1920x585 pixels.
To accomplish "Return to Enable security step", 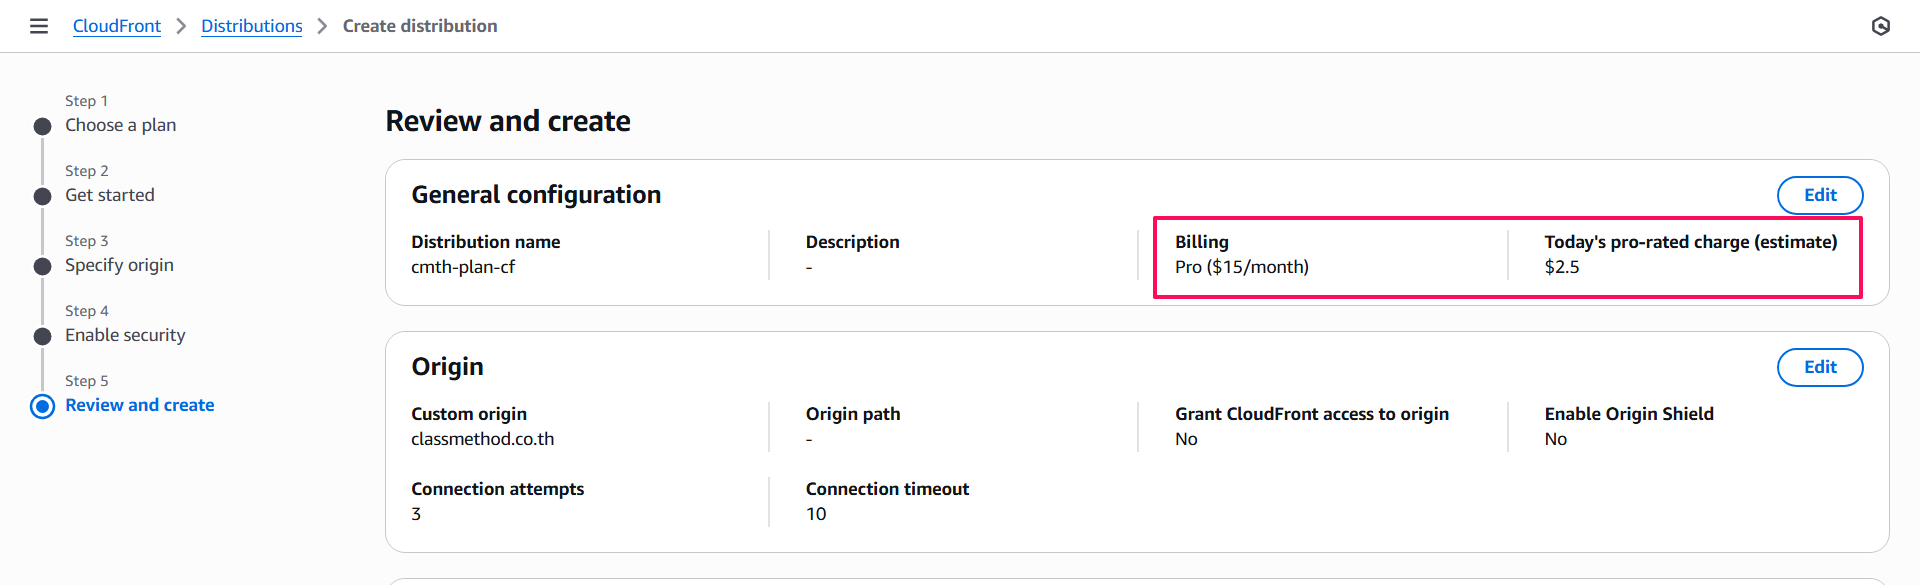I will click(x=125, y=335).
